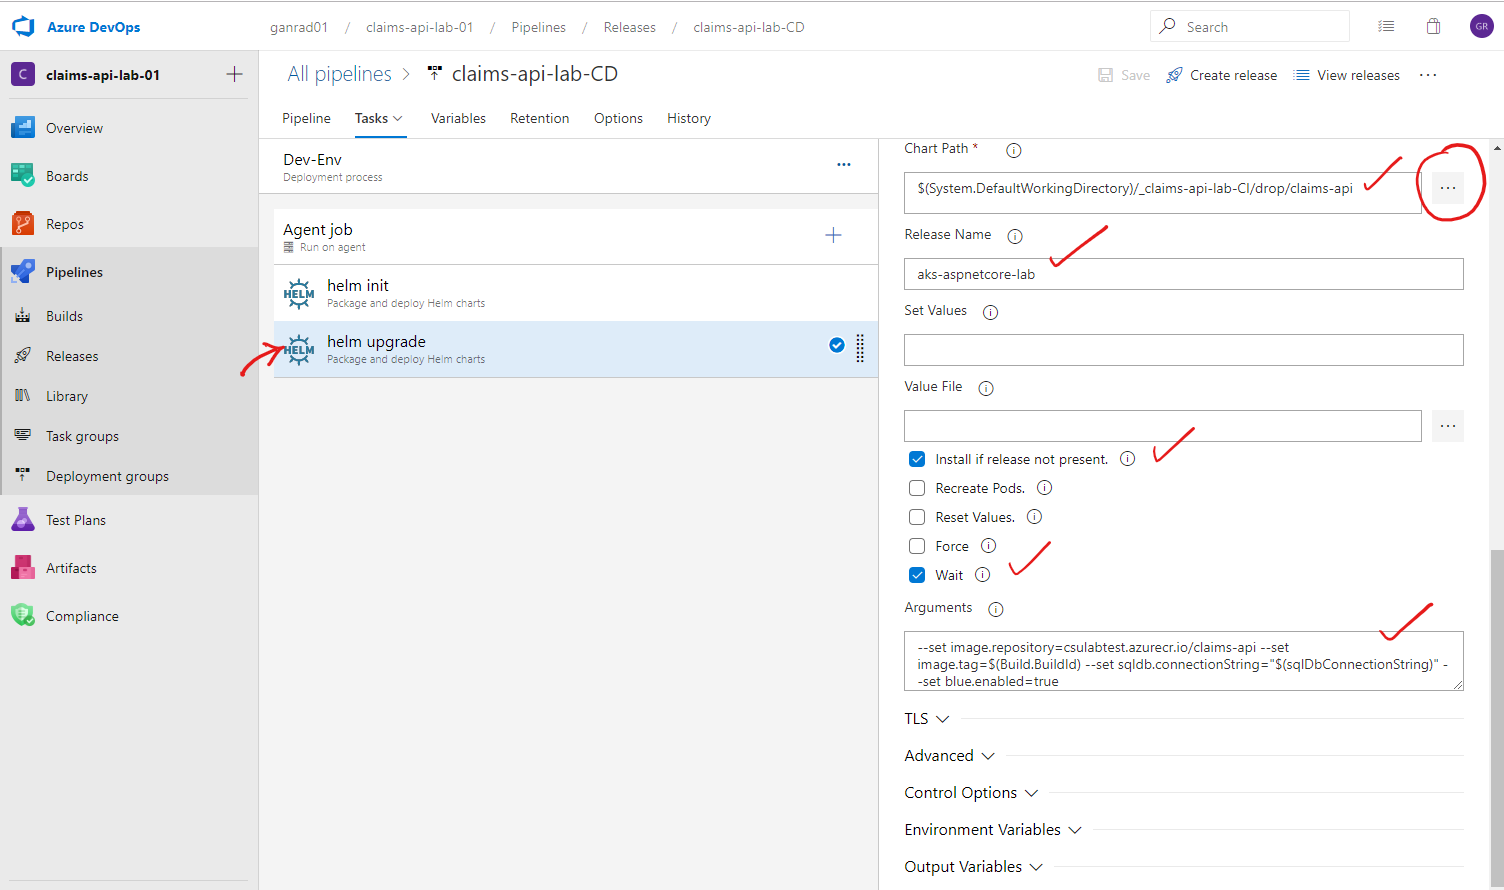Browse for Value File with ellipsis button
The image size is (1504, 890).
(x=1447, y=426)
